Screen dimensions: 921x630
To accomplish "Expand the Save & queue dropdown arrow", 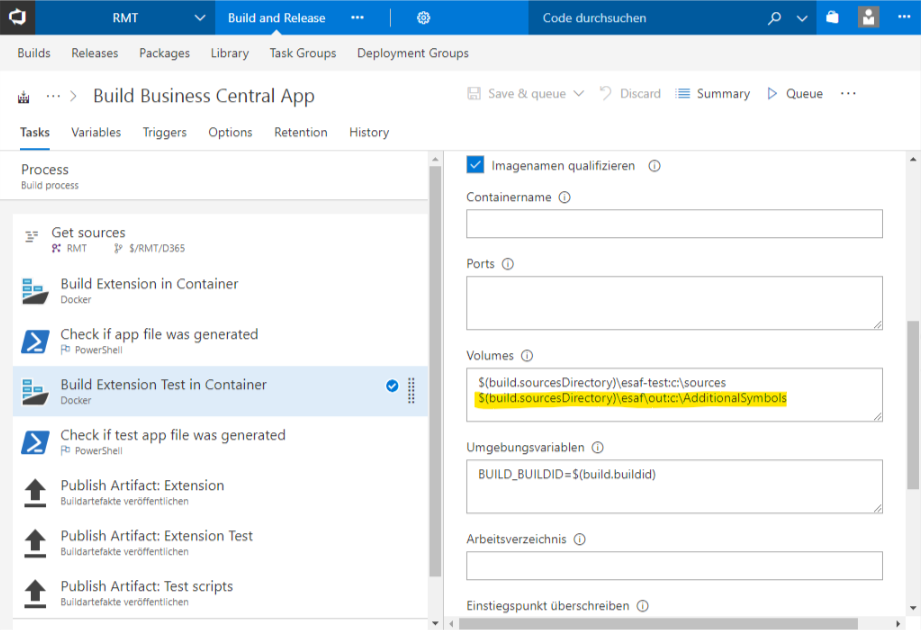I will (579, 93).
